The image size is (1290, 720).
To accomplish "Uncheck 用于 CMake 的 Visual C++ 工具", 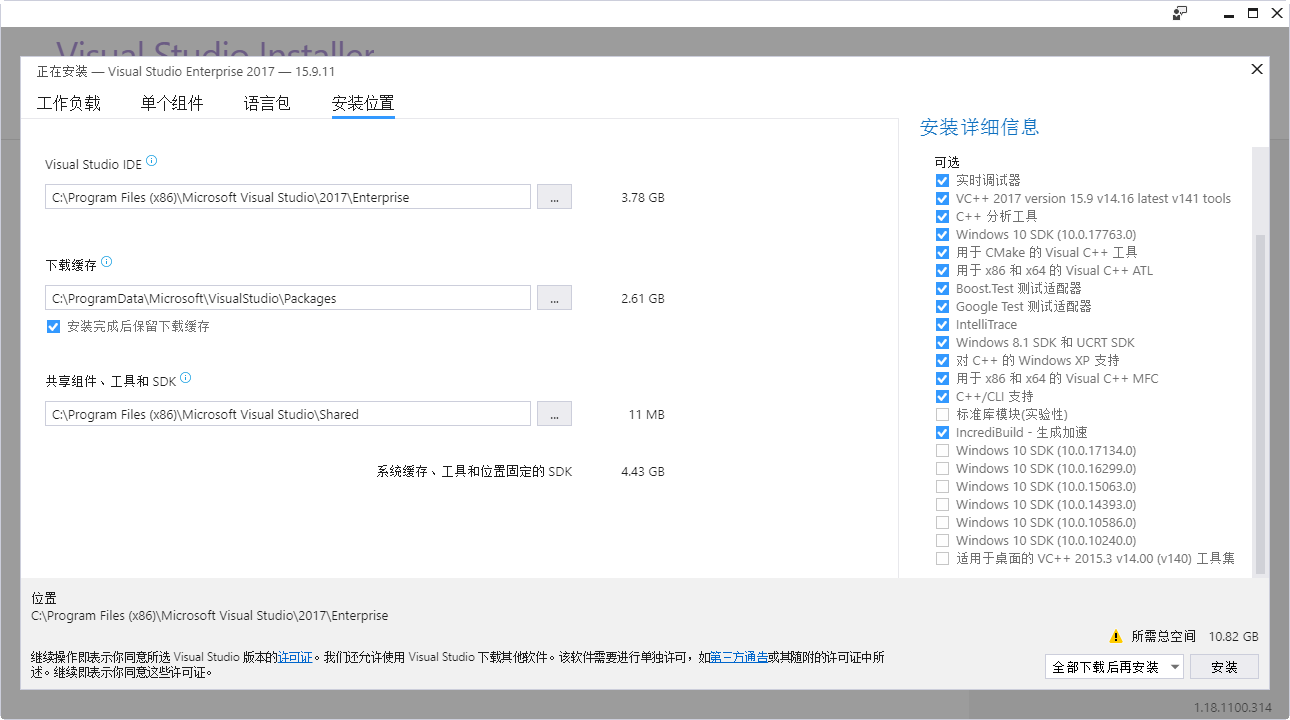I will pyautogui.click(x=942, y=252).
